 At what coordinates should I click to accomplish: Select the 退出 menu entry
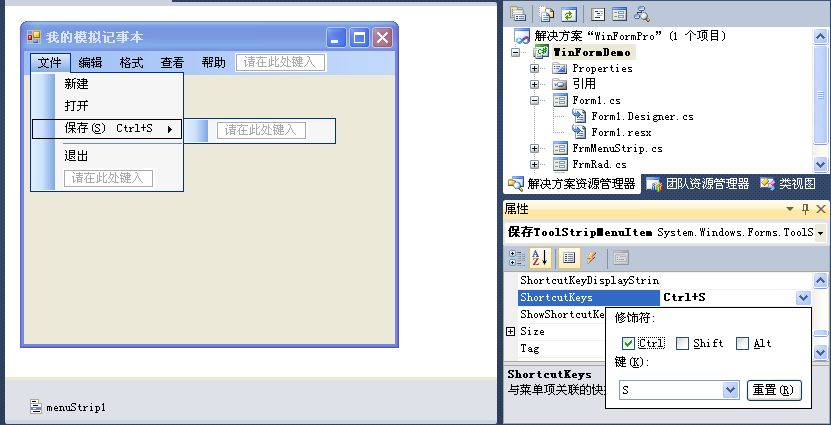pos(77,156)
